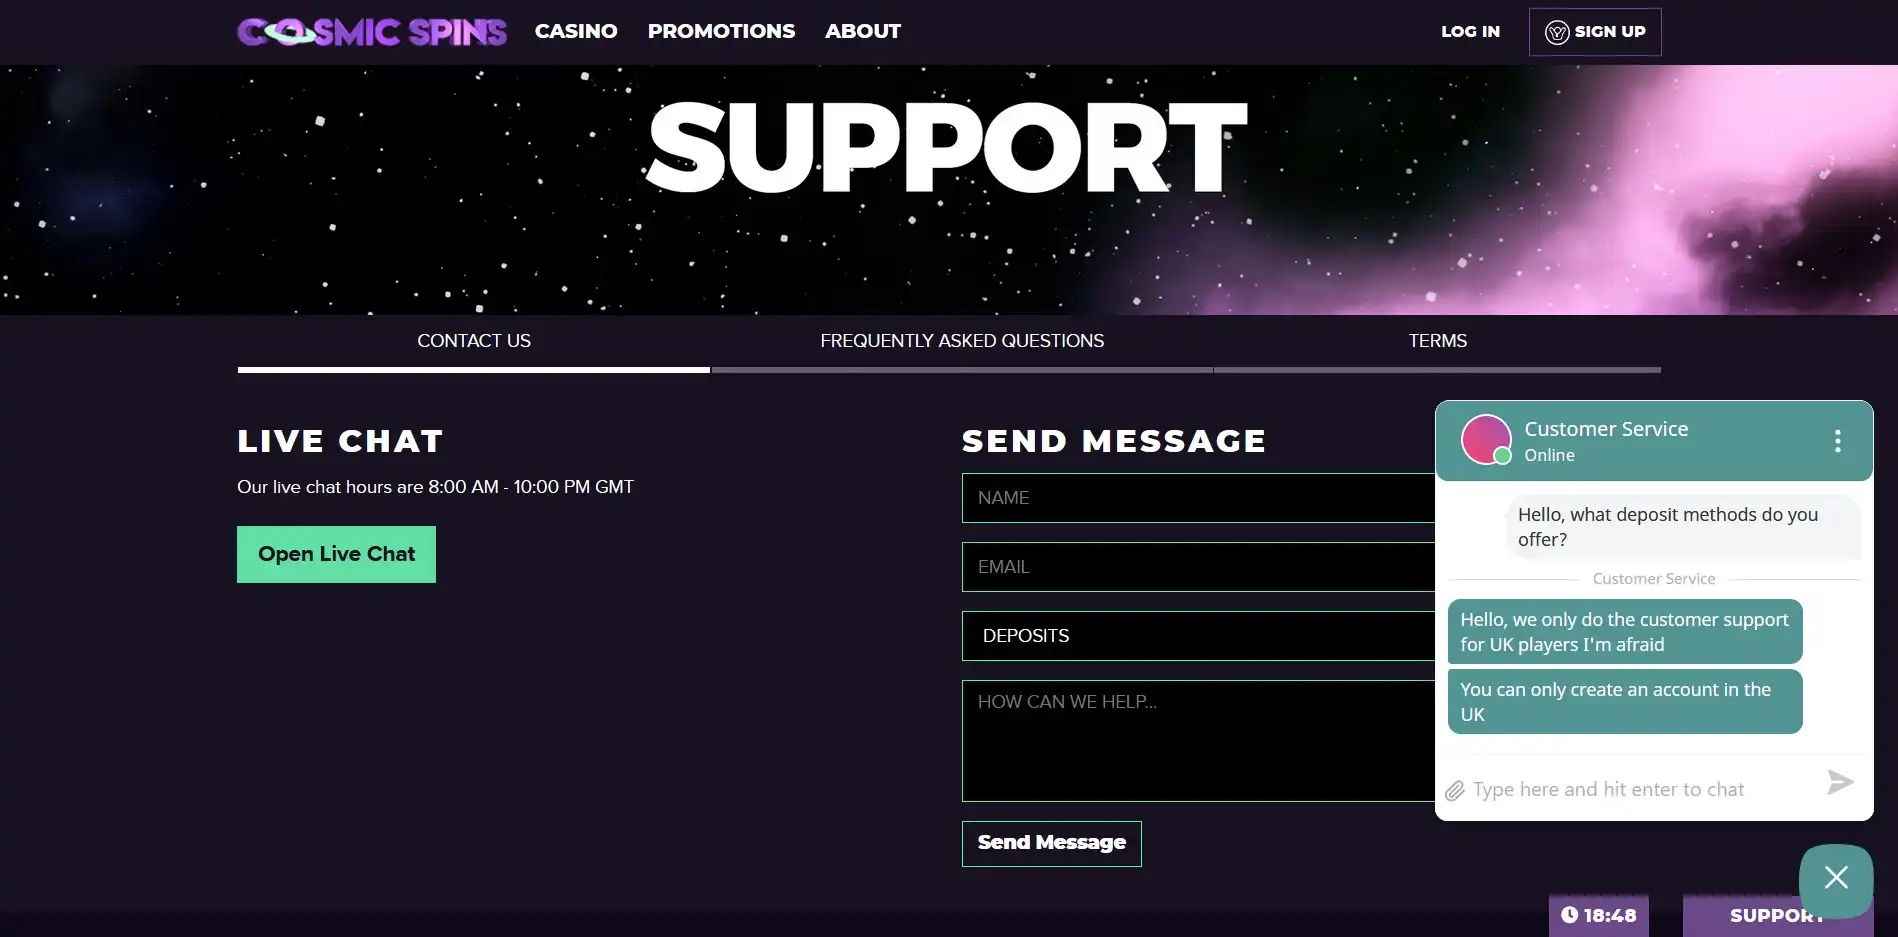Click the paperclip attachment icon in chat
The image size is (1898, 937).
pos(1455,791)
